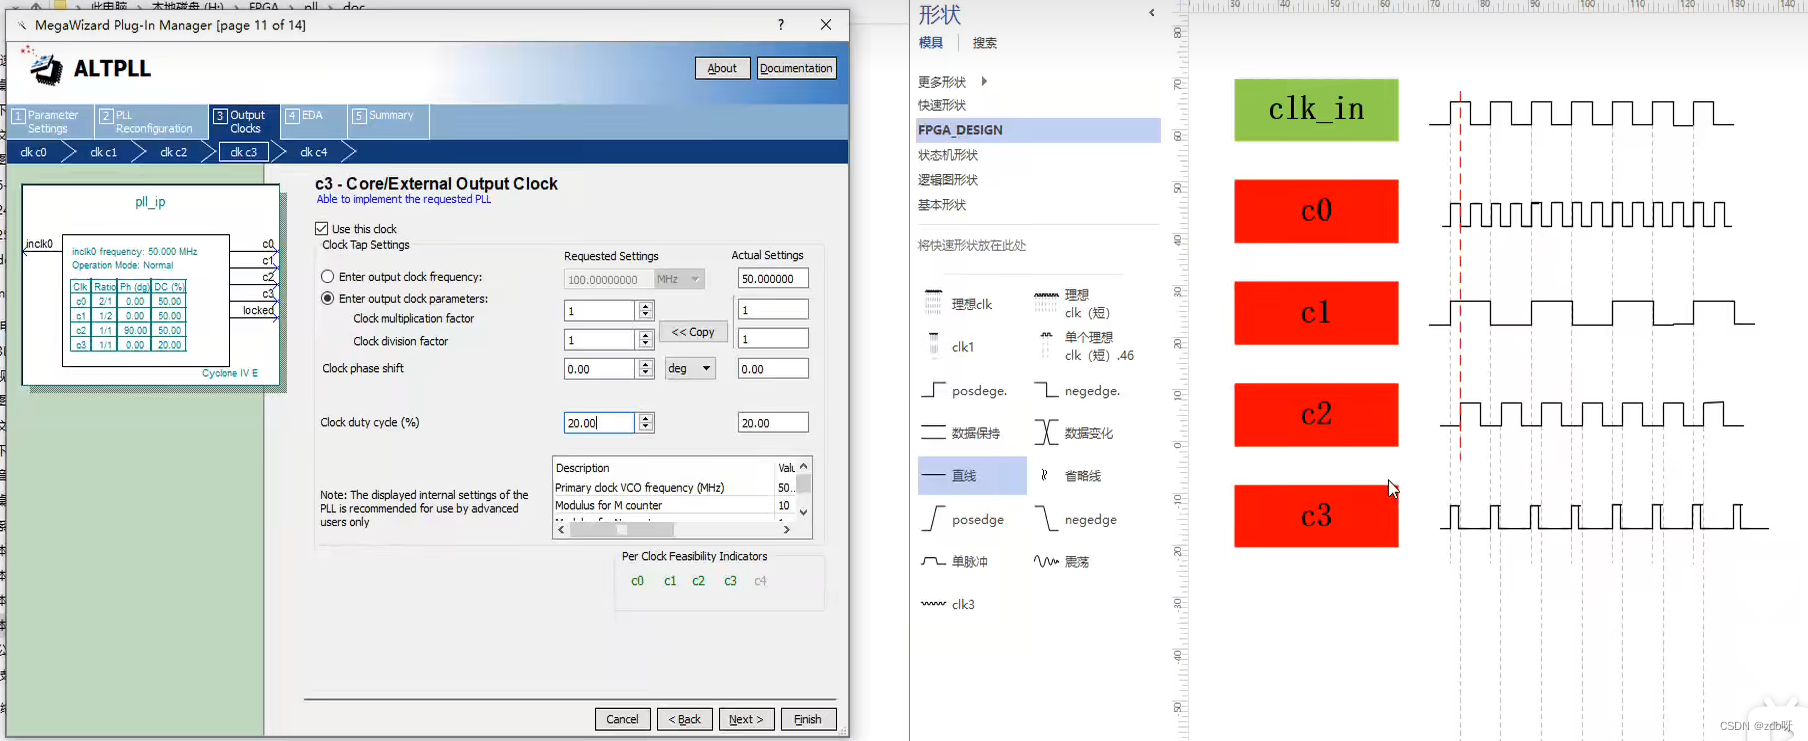1808x741 pixels.
Task: Pick the clk3 shape stencil
Action: coord(948,604)
